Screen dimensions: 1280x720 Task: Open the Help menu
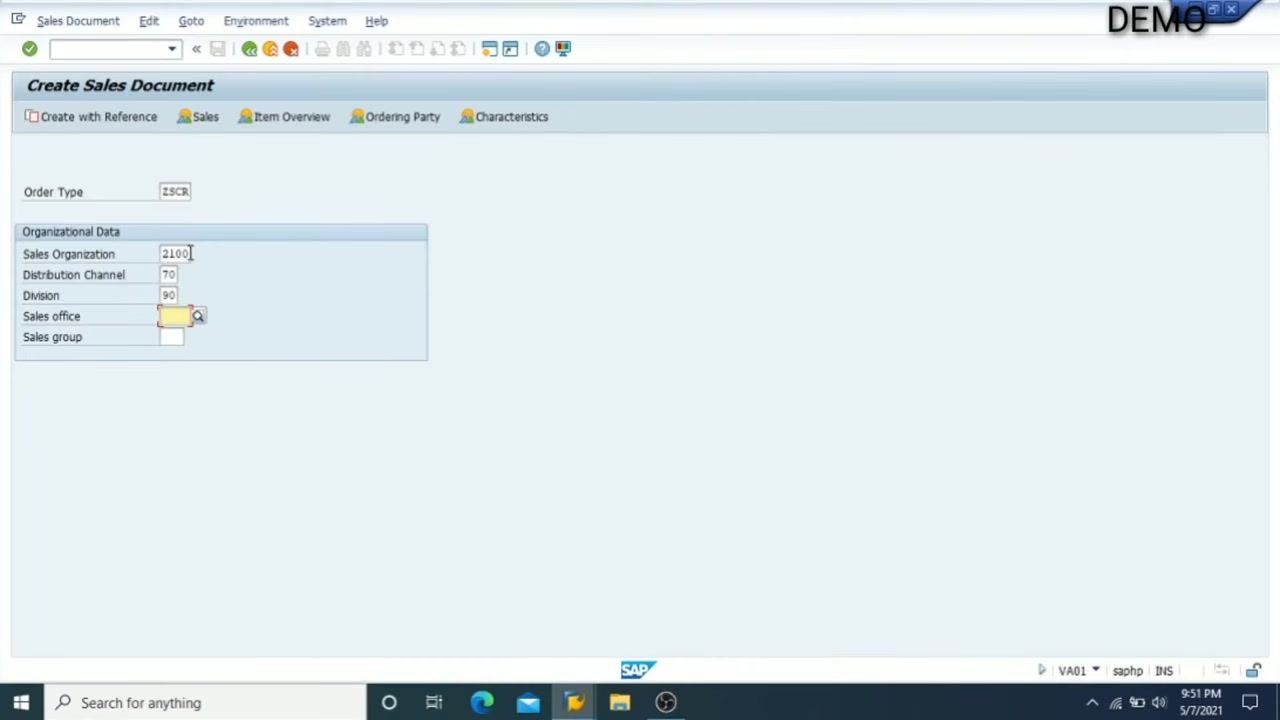coord(377,21)
